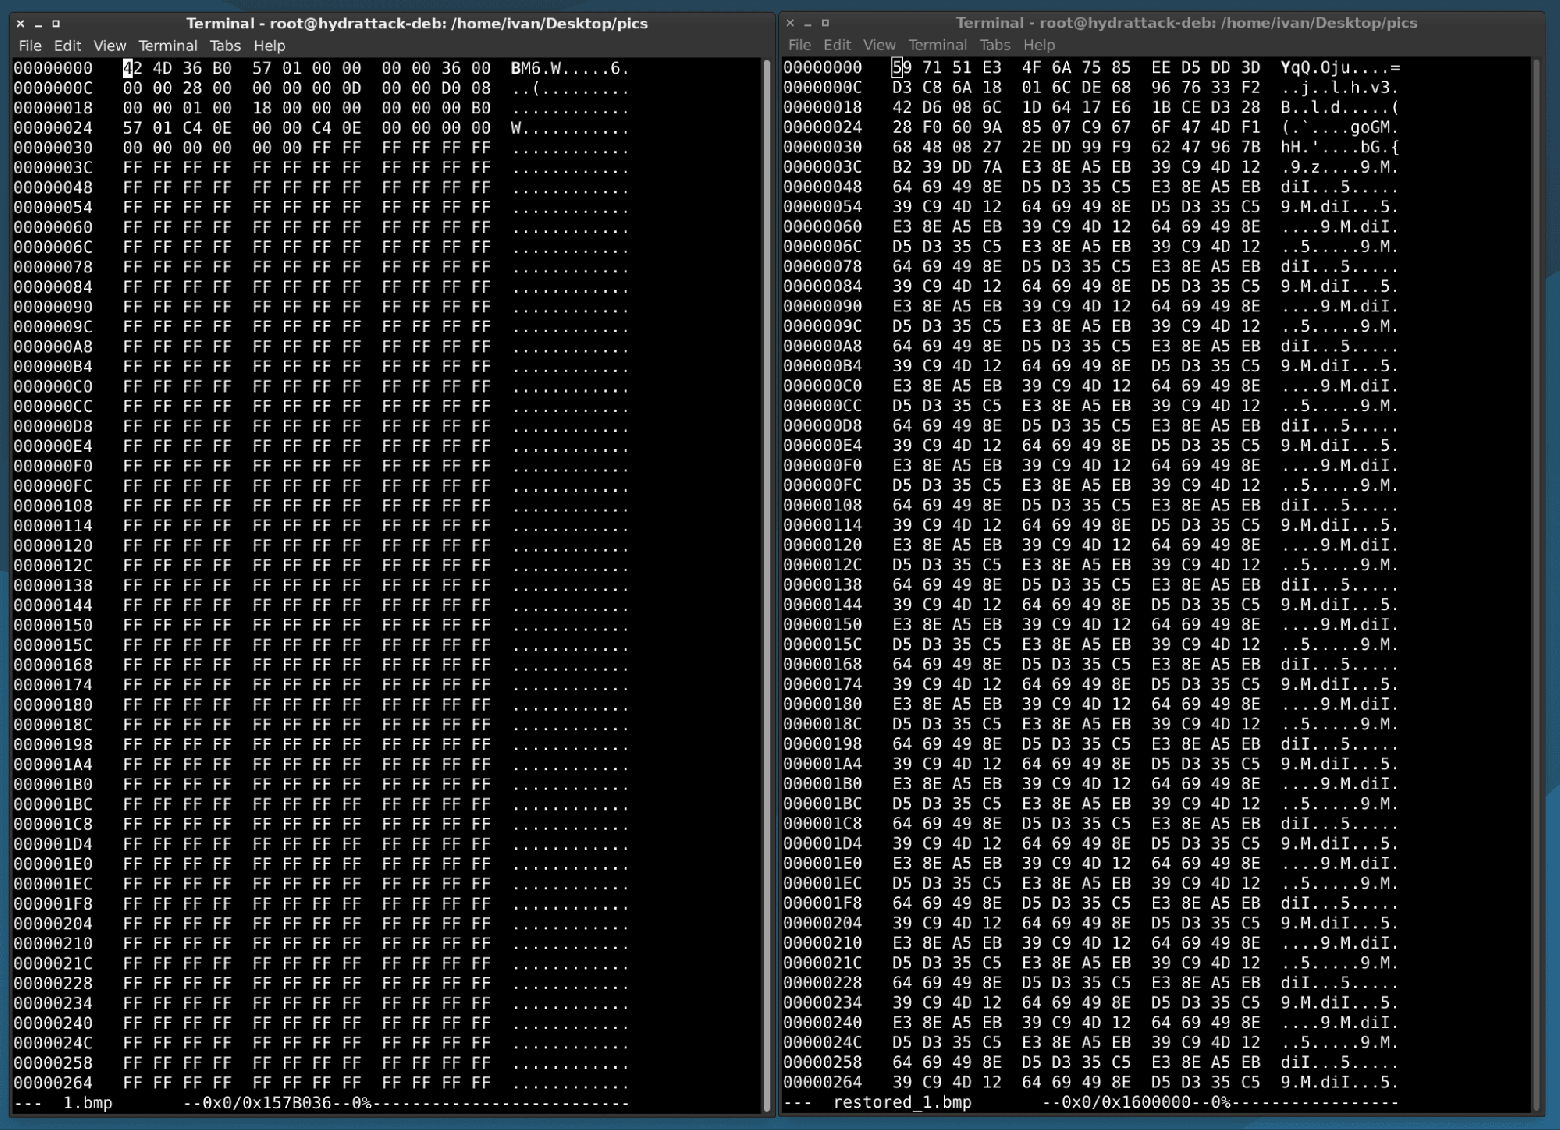Click the 1.bmp filename in status line

88,1103
